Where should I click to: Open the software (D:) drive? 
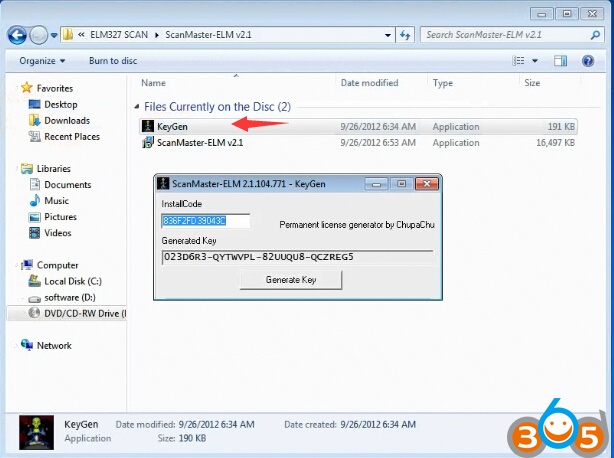coord(70,298)
